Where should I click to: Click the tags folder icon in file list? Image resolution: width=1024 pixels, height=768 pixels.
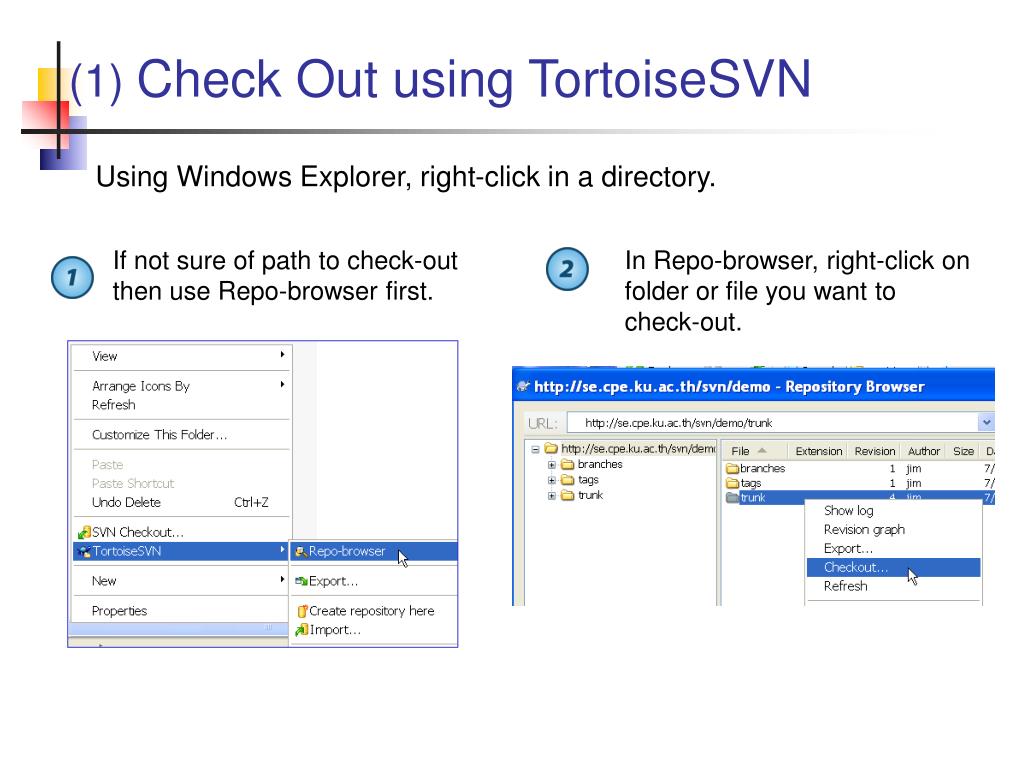pyautogui.click(x=732, y=483)
